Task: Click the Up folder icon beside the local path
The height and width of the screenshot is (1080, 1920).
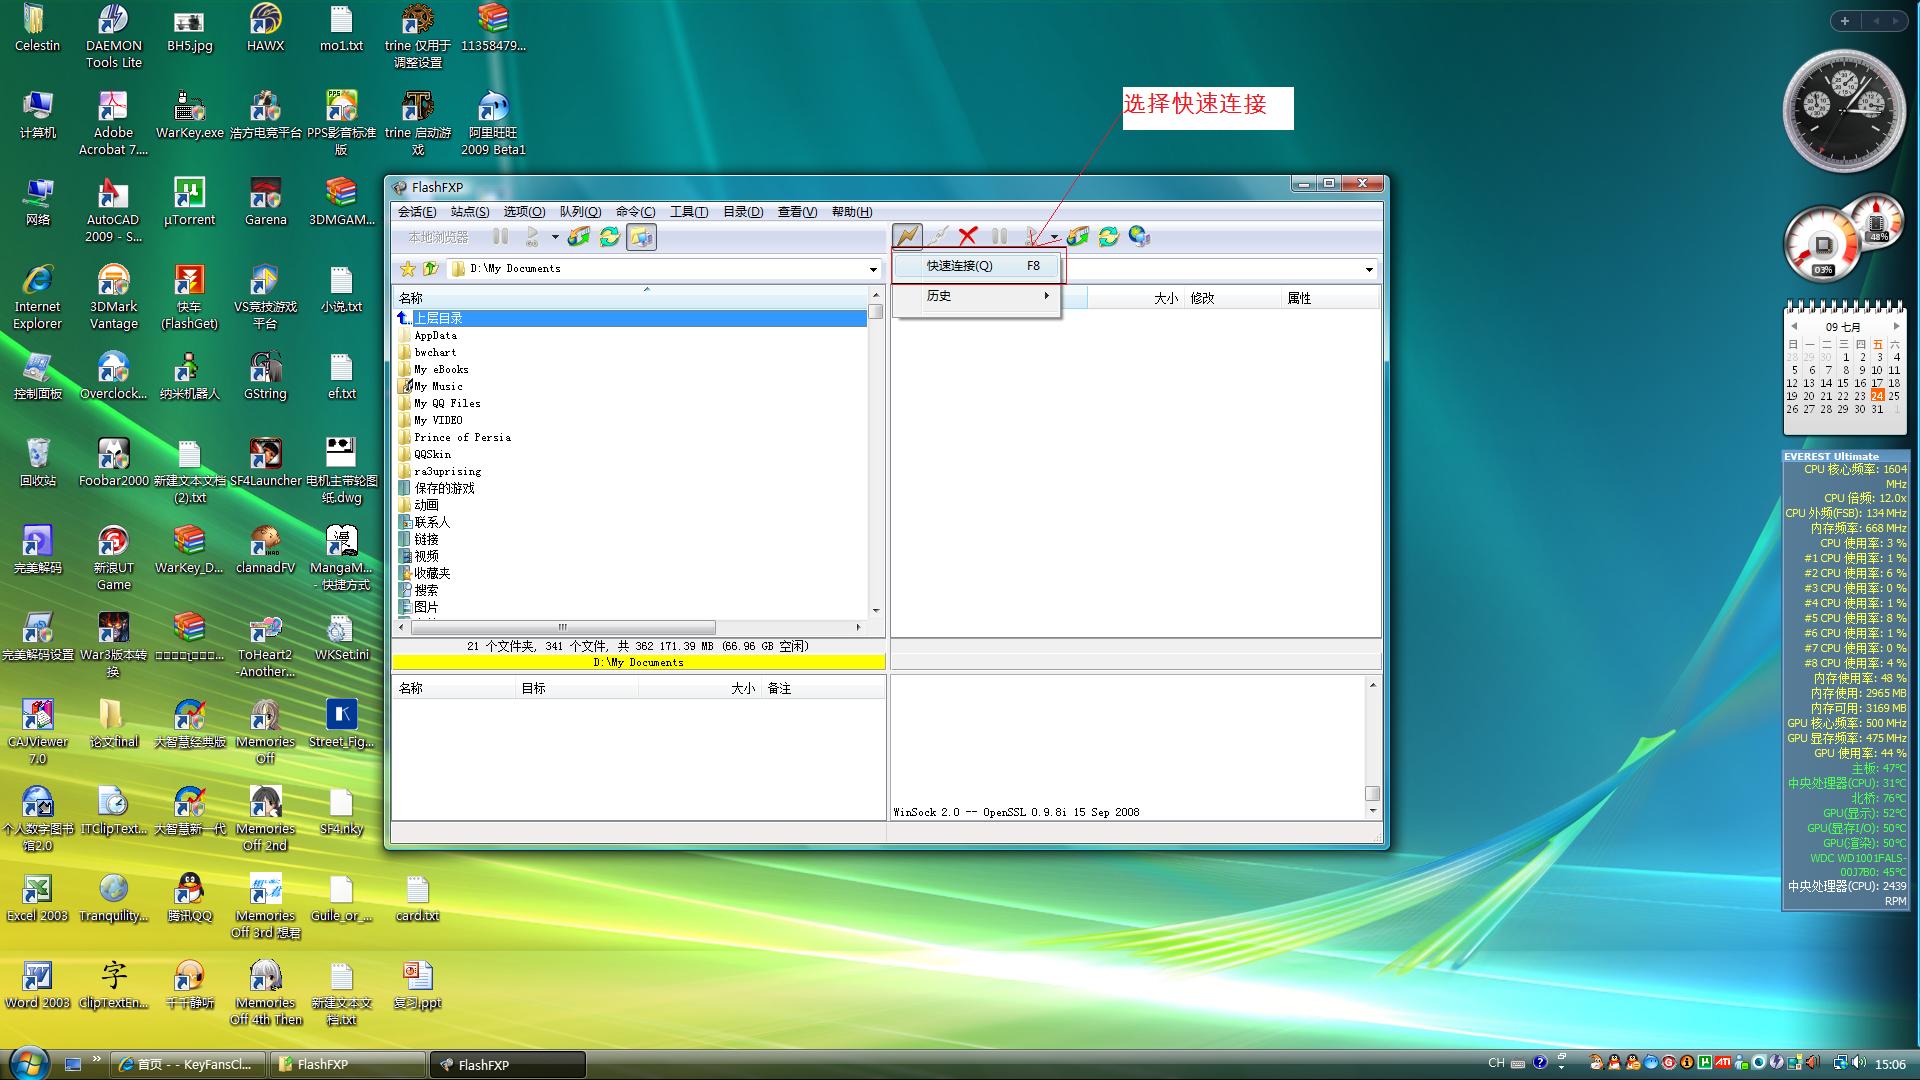Action: (431, 269)
